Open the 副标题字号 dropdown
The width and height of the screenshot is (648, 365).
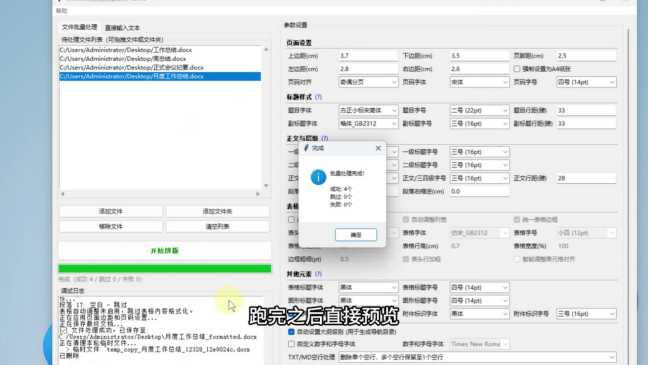pos(479,124)
